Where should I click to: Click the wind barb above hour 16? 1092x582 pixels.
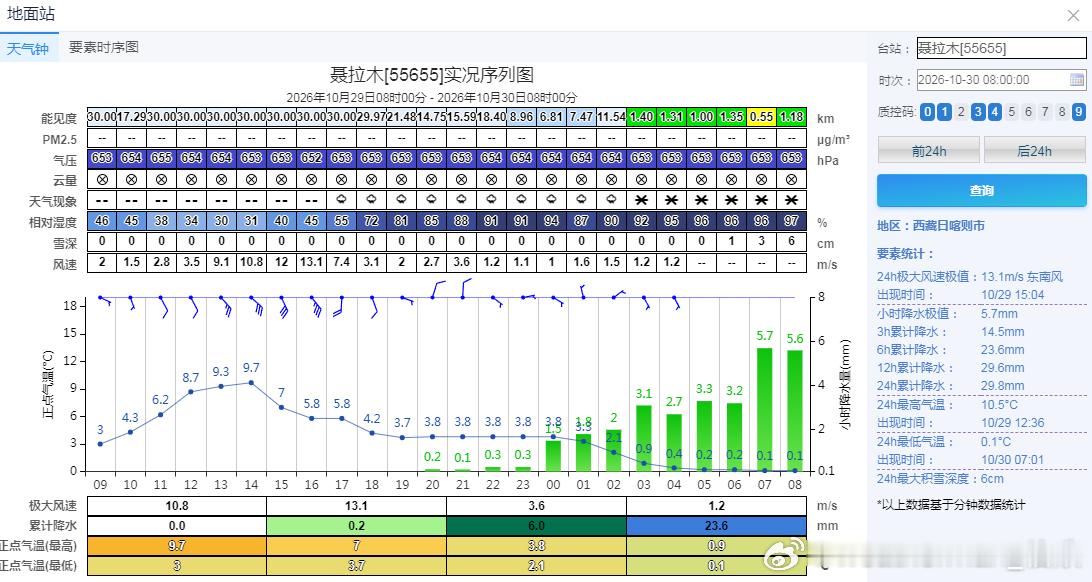pyautogui.click(x=314, y=306)
